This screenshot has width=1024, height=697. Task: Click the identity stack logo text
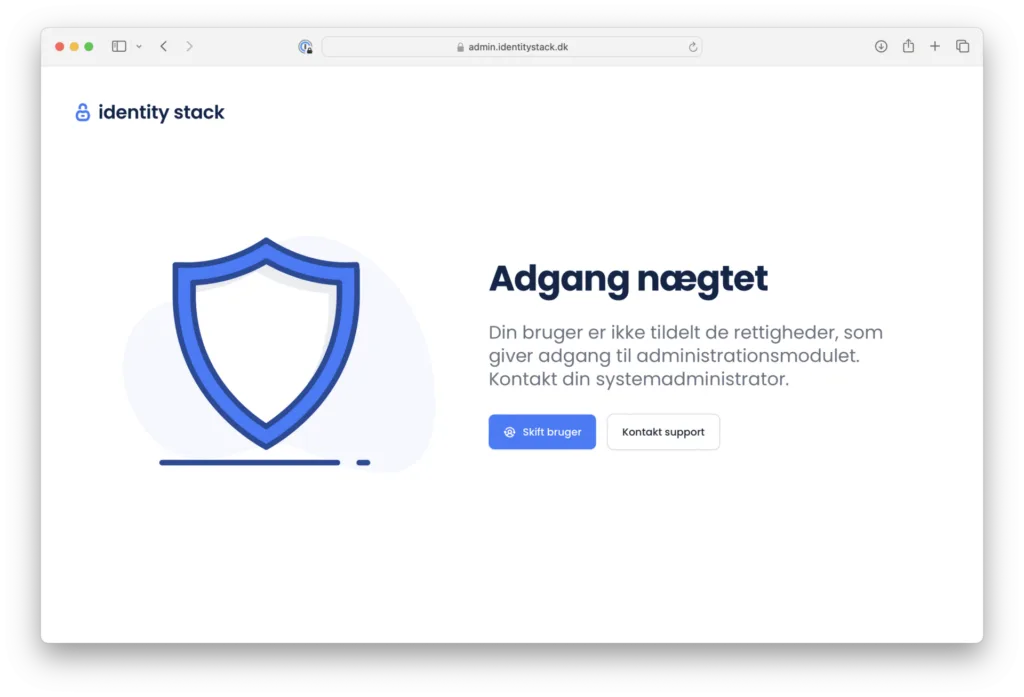pos(161,112)
